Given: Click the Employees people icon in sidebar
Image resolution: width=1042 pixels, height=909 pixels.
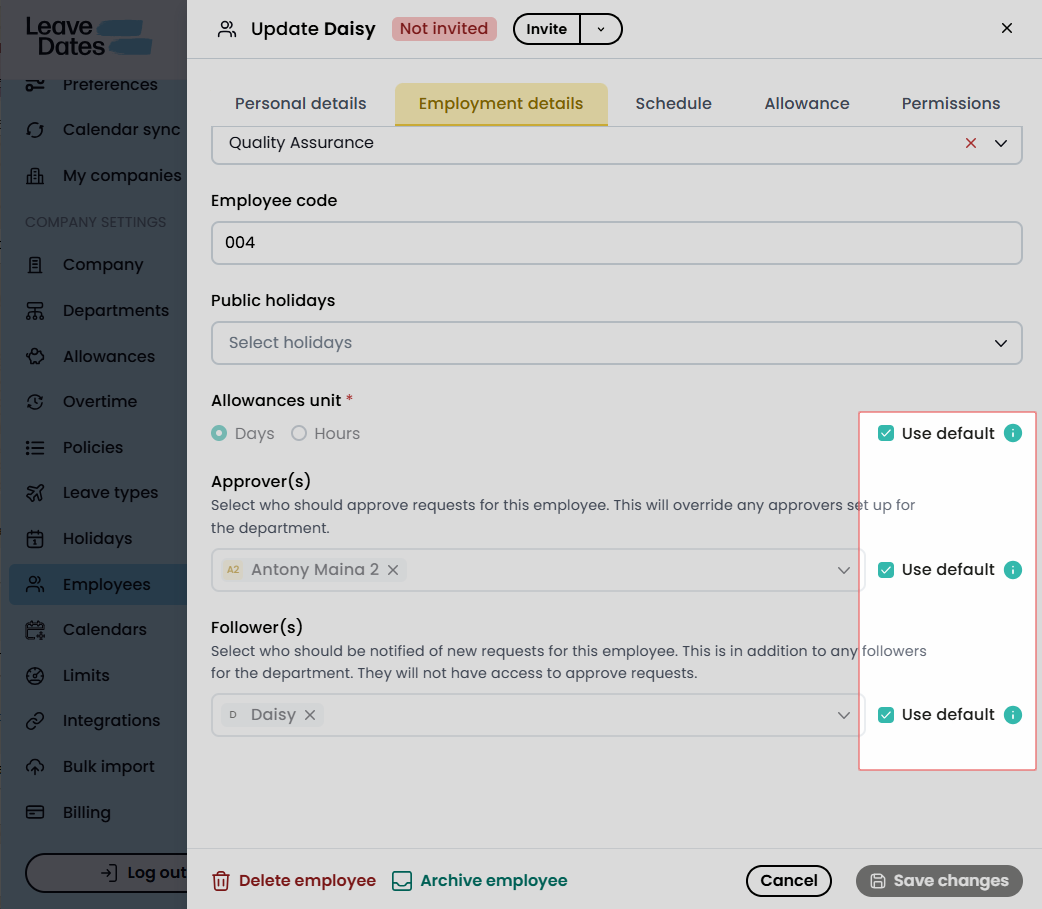Looking at the screenshot, I should pos(35,585).
